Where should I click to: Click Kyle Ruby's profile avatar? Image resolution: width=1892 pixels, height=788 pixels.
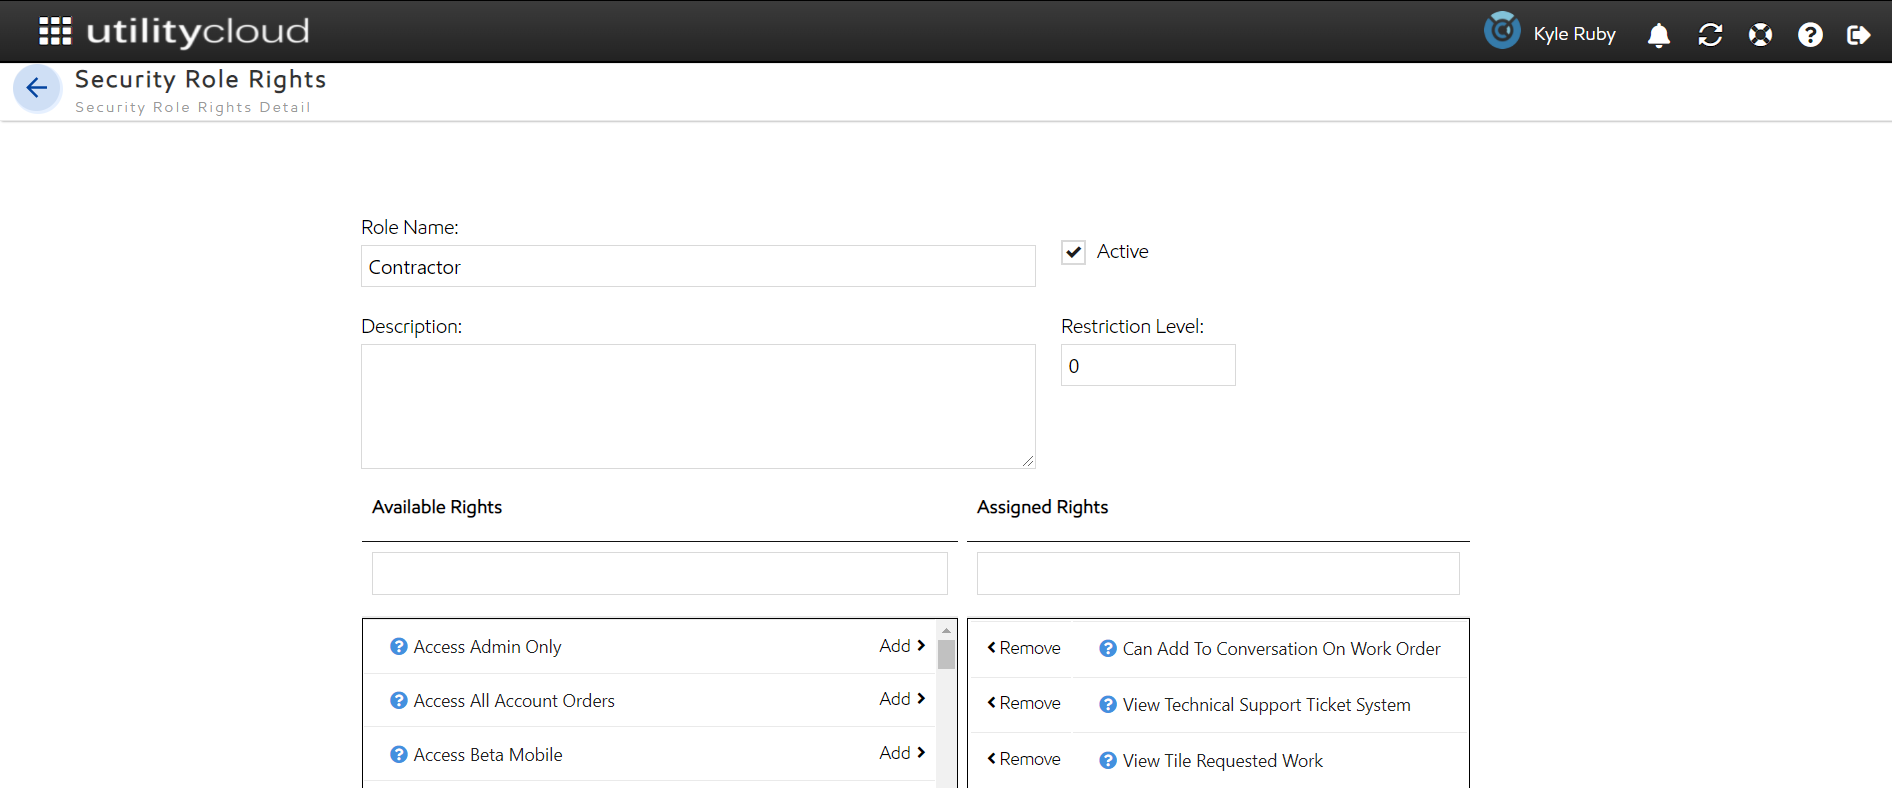click(x=1502, y=31)
